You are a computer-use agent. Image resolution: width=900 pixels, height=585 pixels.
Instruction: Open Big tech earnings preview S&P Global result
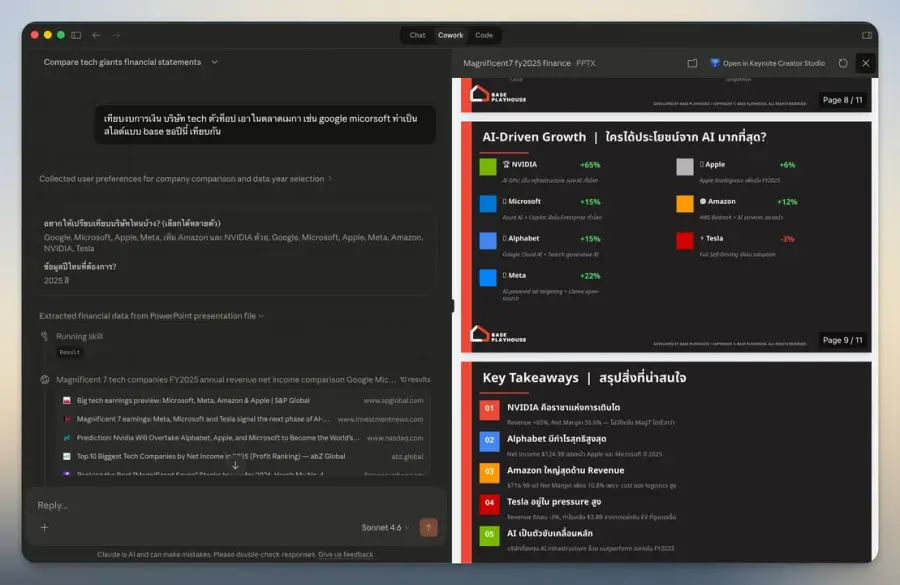(245, 401)
